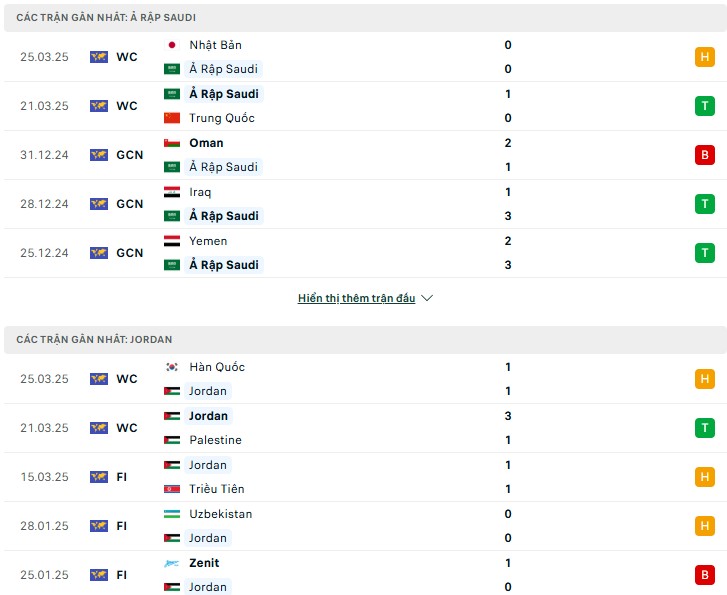Click the Yemen flag icon
Image resolution: width=727 pixels, height=595 pixels.
(x=172, y=241)
